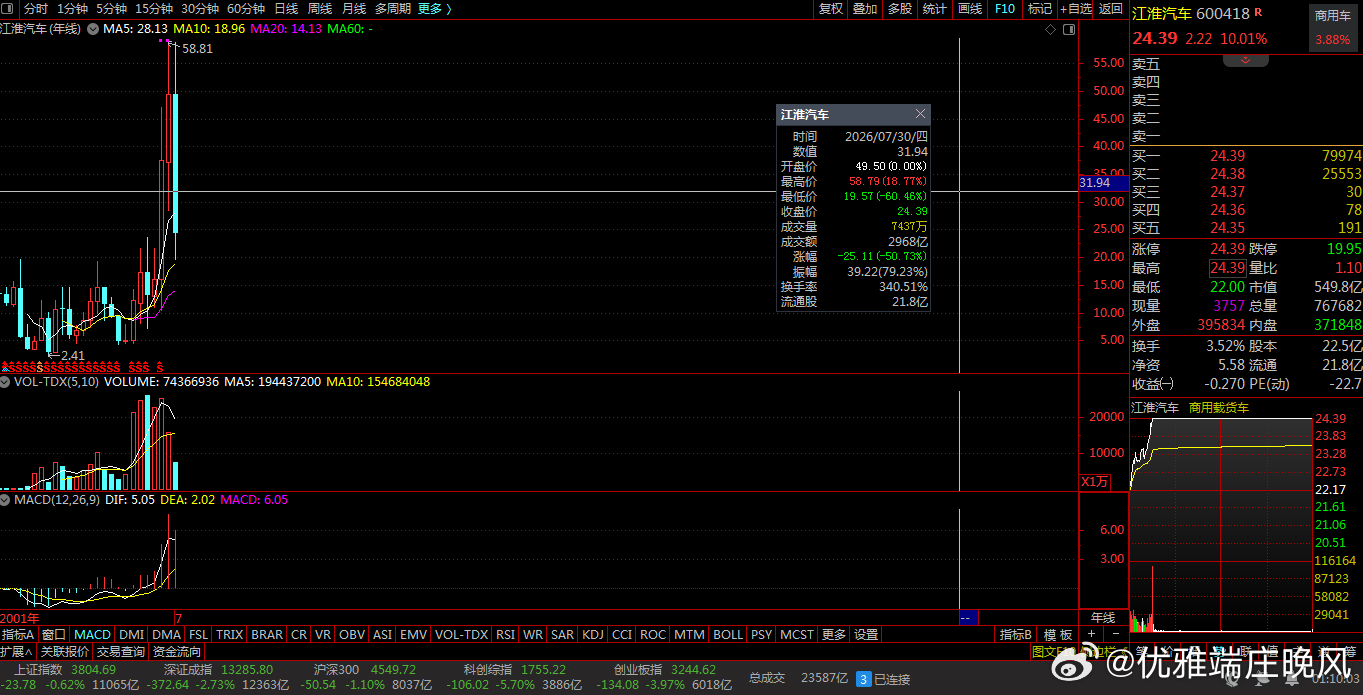The height and width of the screenshot is (695, 1363).
Task: Click the diamond icon above chart
Action: (1050, 29)
